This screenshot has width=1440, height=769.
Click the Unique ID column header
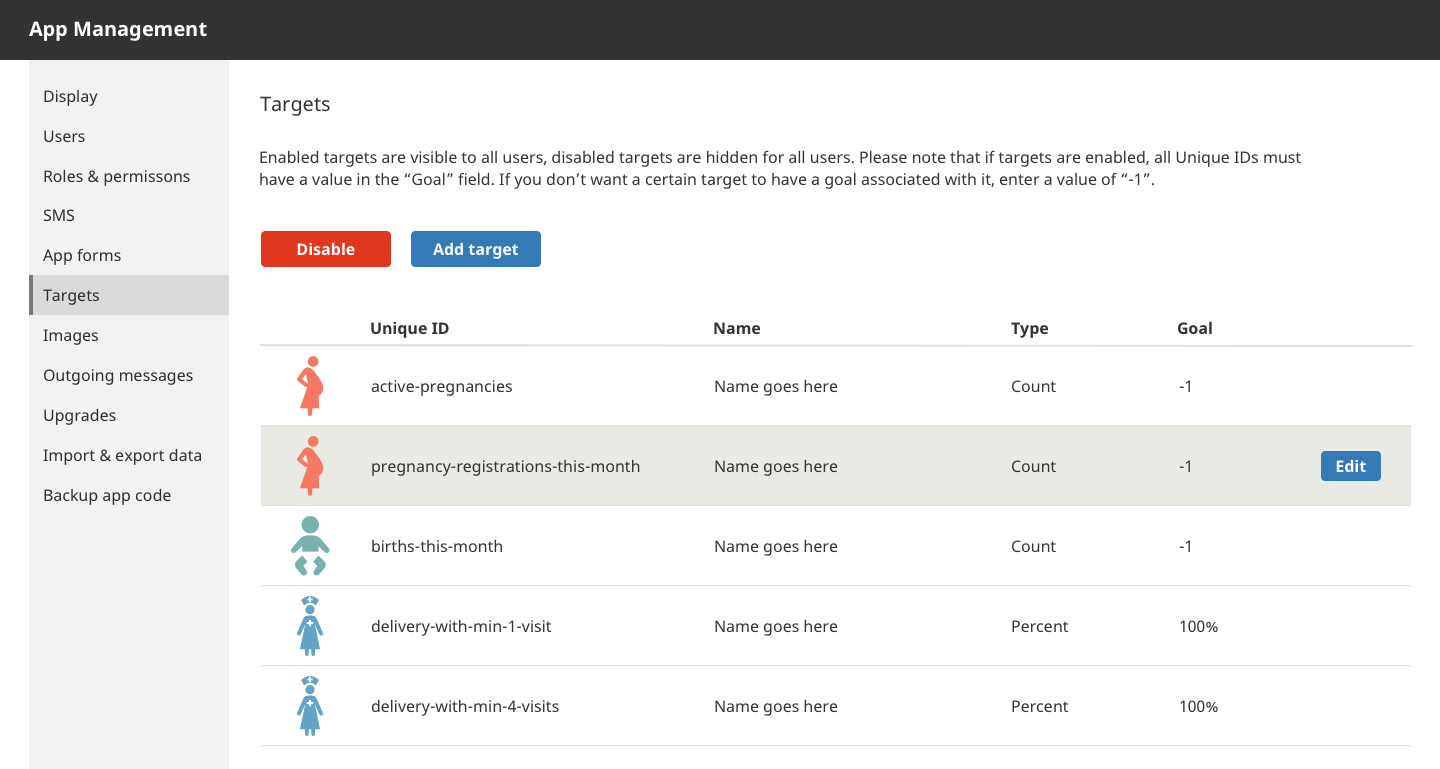pyautogui.click(x=409, y=328)
